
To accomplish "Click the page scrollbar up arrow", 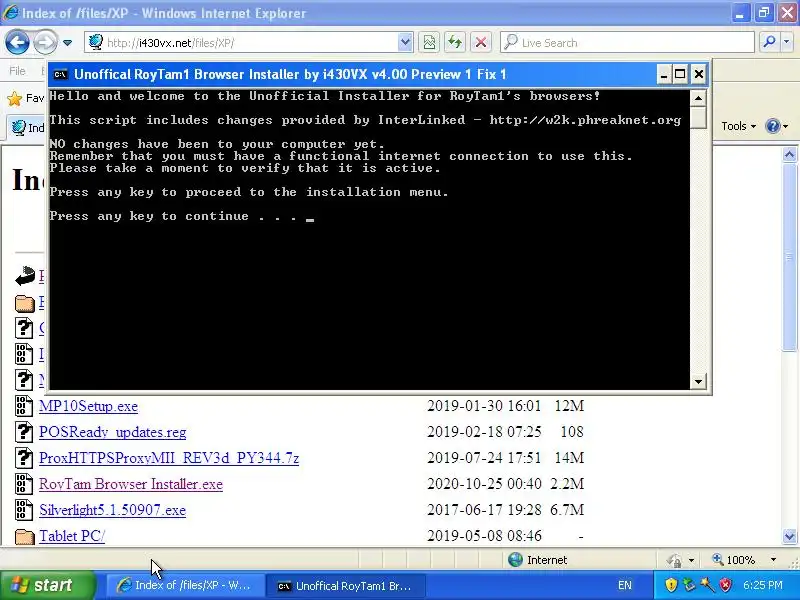I will coord(789,155).
